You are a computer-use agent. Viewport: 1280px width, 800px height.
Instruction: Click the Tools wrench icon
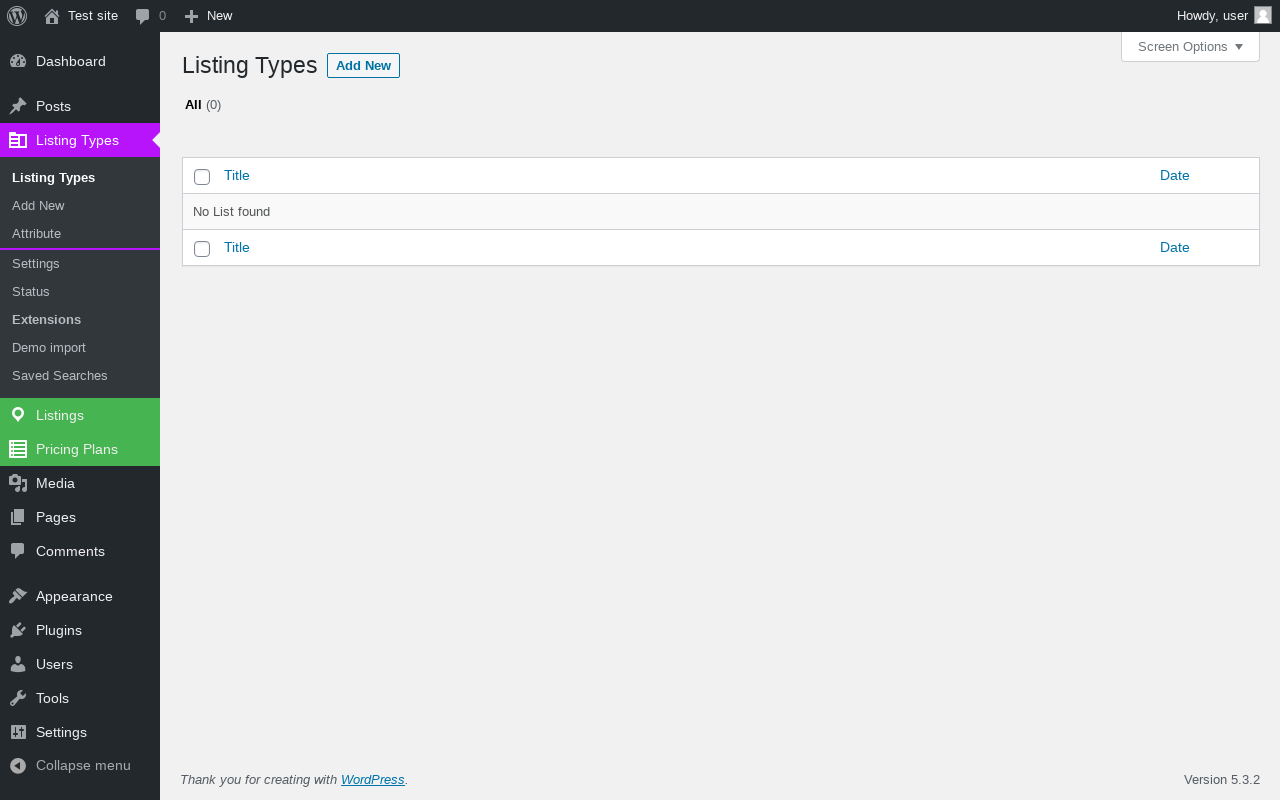[x=18, y=698]
